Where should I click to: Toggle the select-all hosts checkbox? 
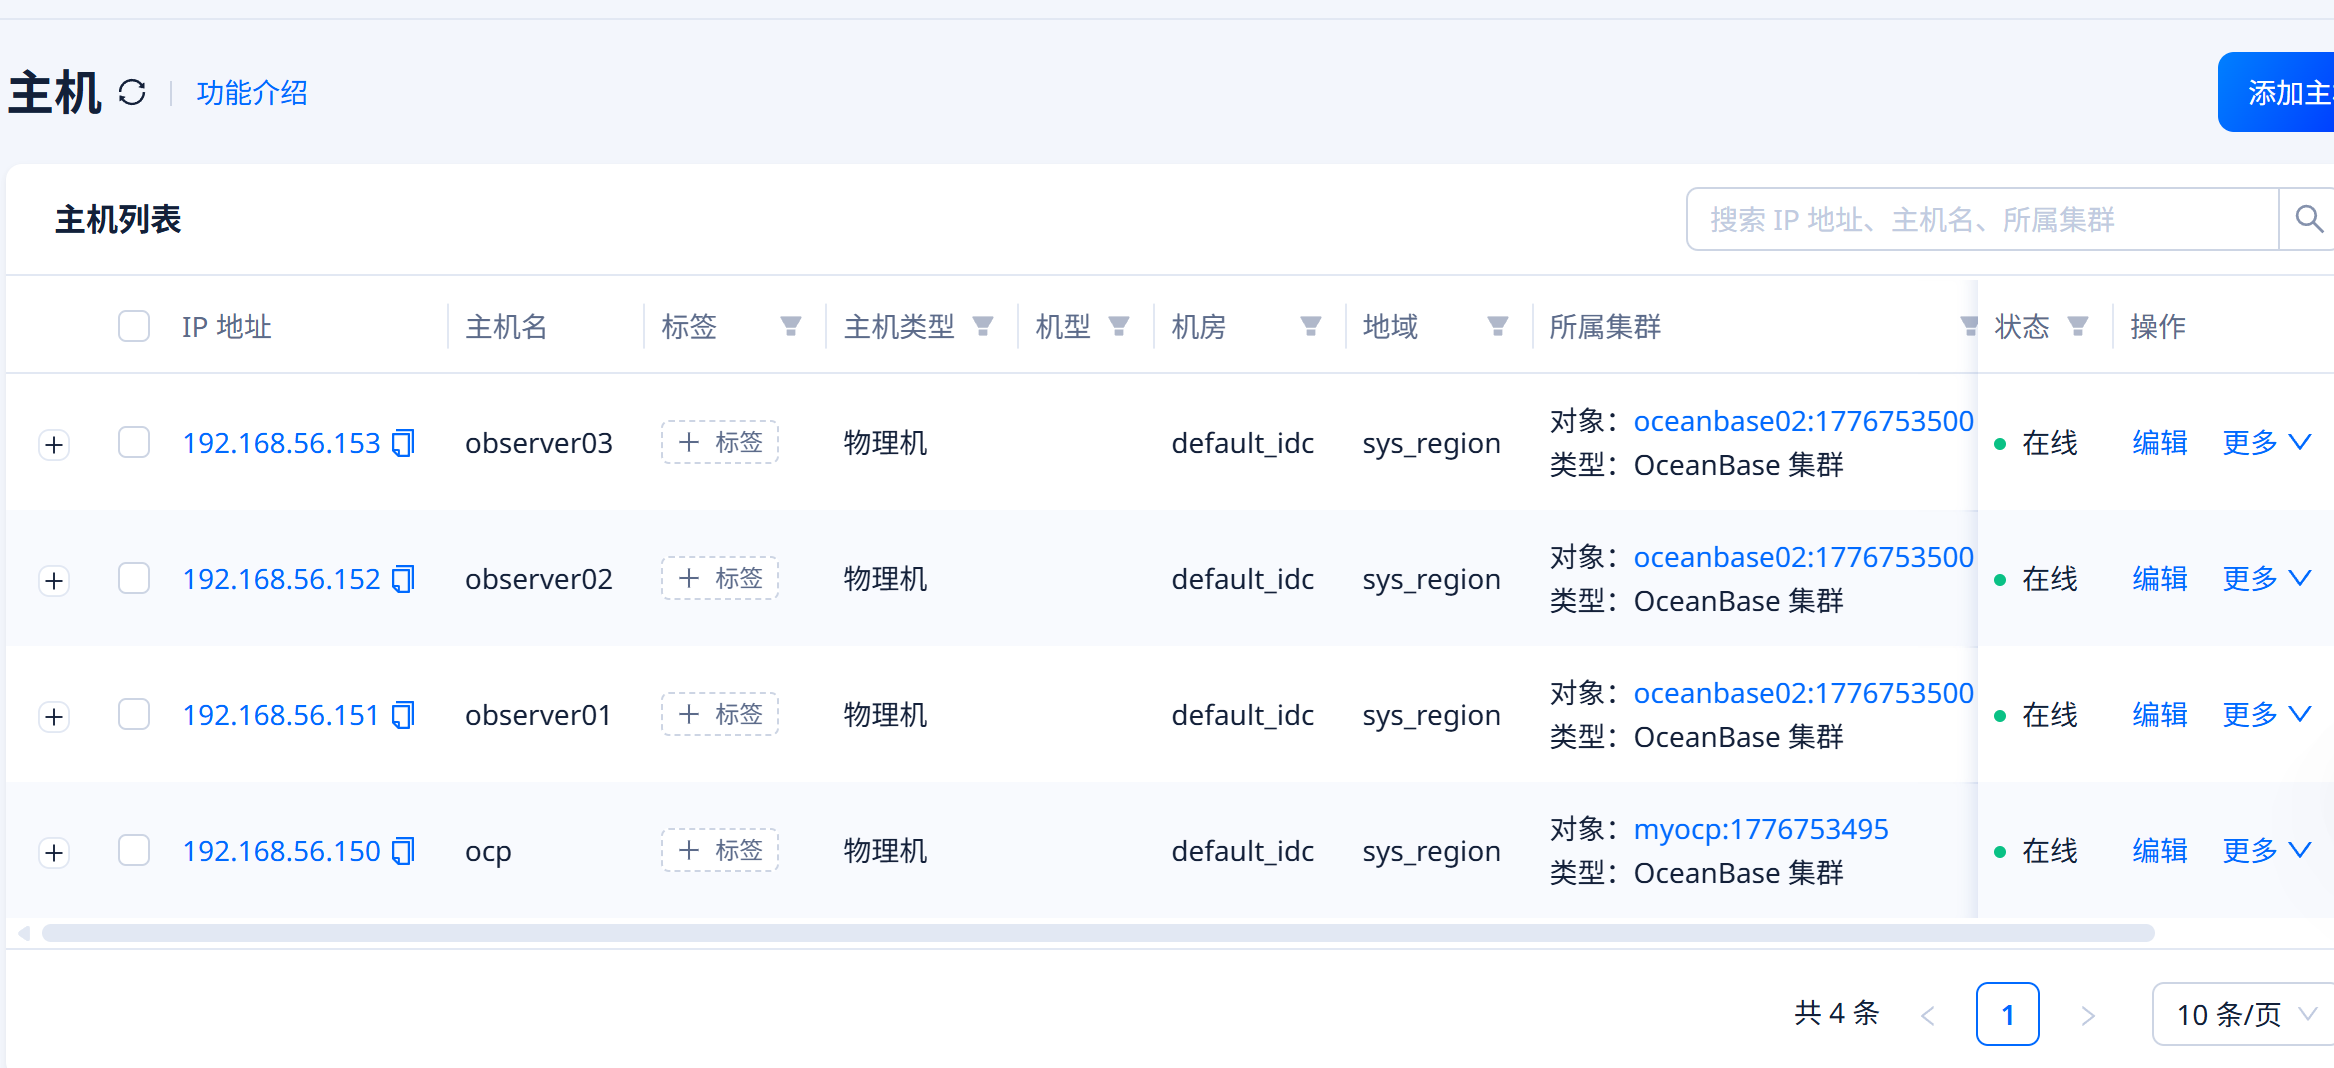point(134,326)
